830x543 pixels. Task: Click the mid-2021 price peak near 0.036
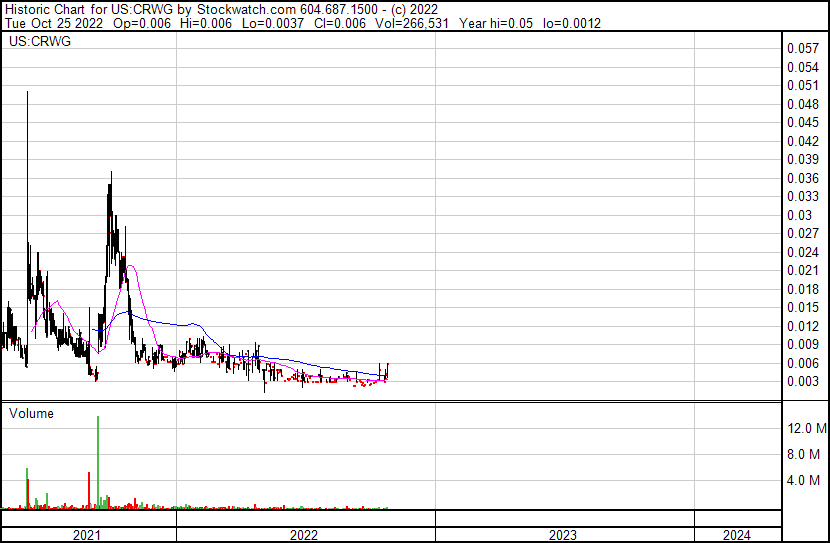110,174
